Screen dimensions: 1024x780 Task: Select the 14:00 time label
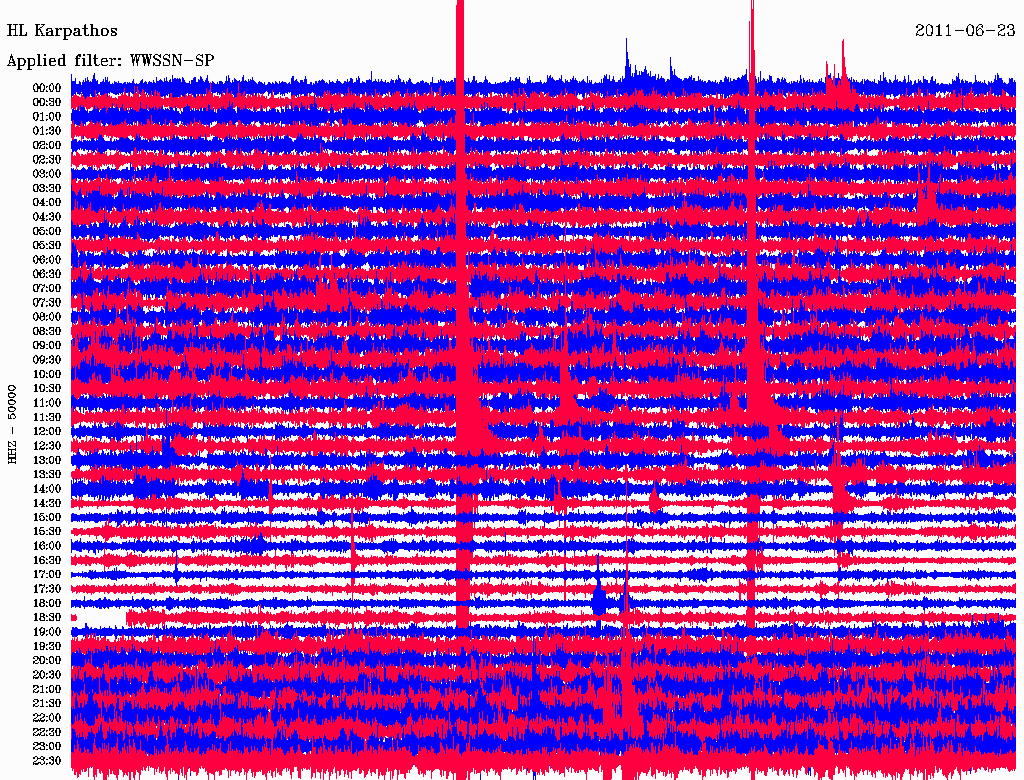point(47,489)
